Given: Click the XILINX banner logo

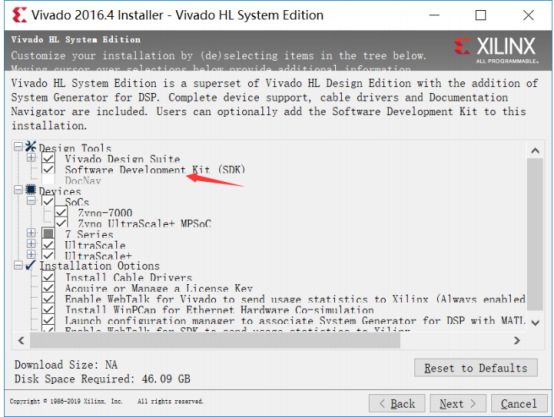Looking at the screenshot, I should coord(496,50).
